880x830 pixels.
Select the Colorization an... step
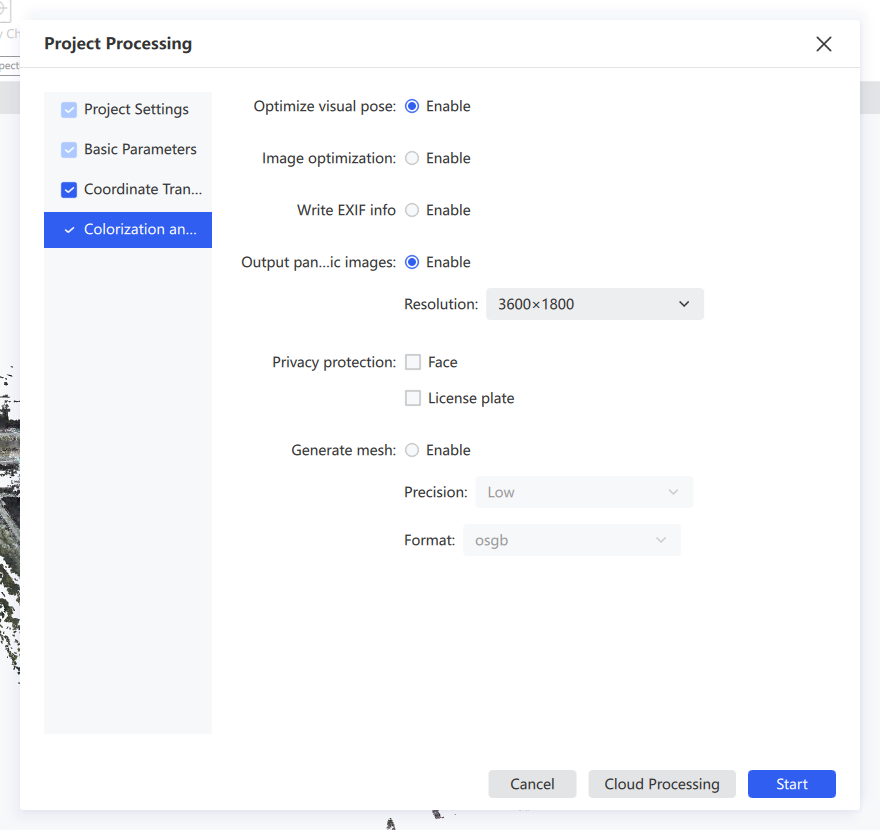click(128, 230)
